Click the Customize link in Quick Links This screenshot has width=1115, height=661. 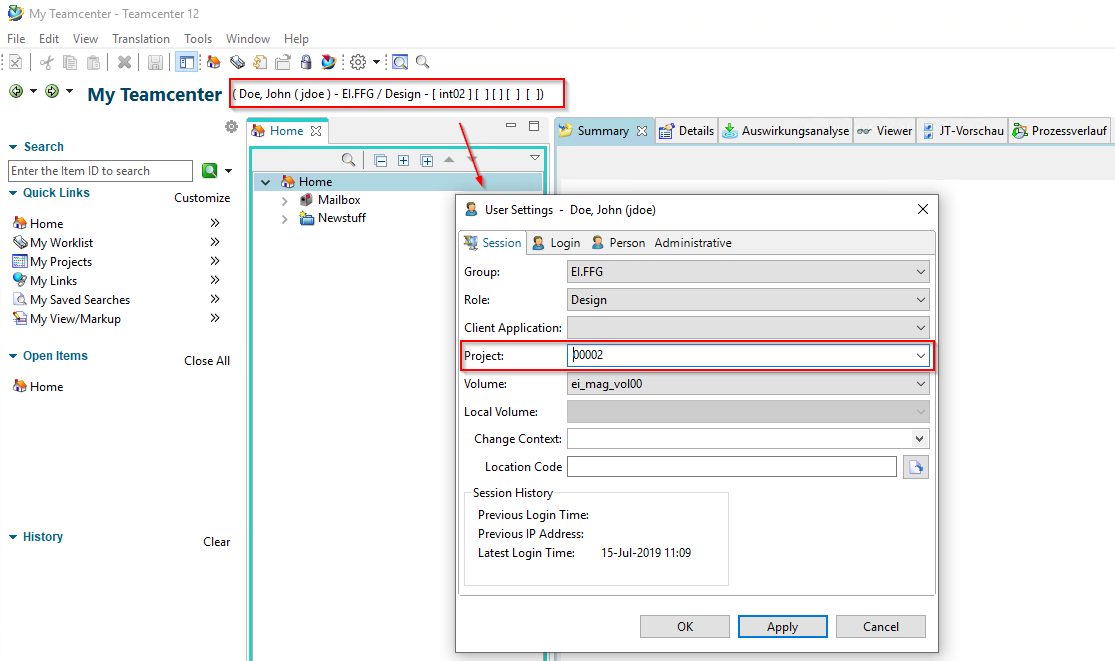tap(202, 198)
